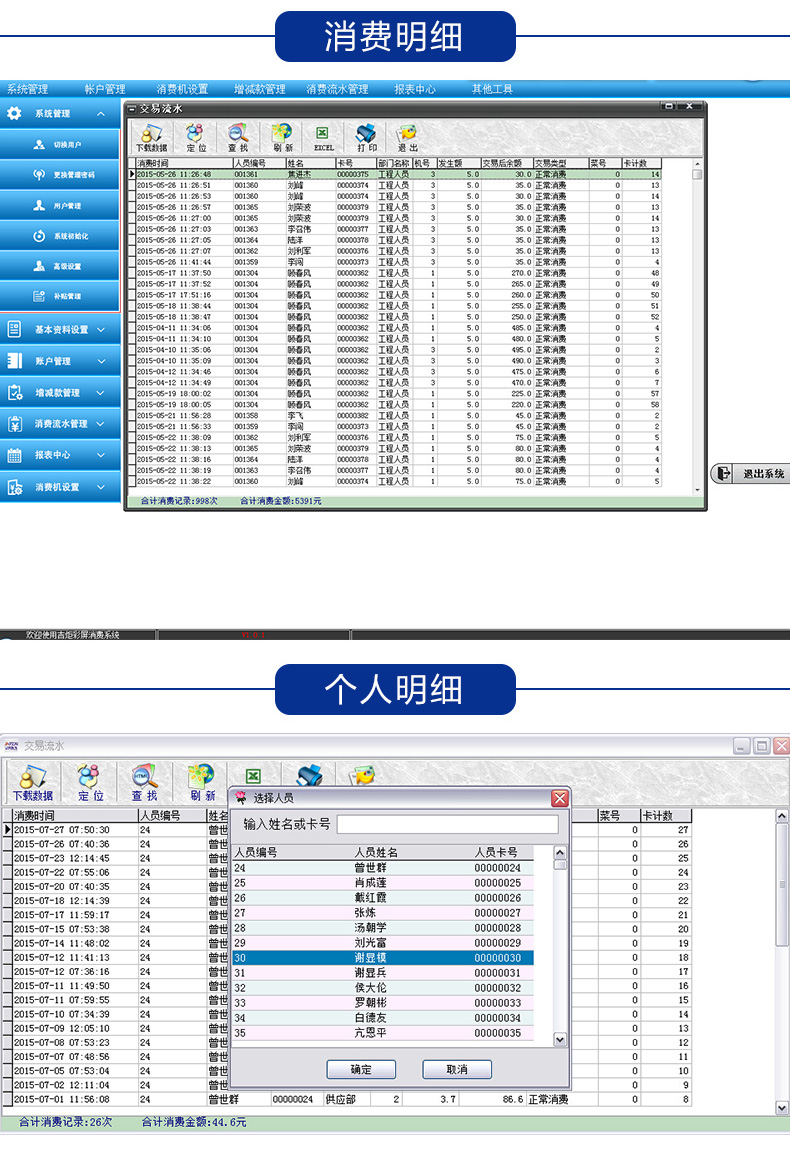Expand the 基本资料设置 sidebar section
The height and width of the screenshot is (1168, 790).
coord(60,329)
